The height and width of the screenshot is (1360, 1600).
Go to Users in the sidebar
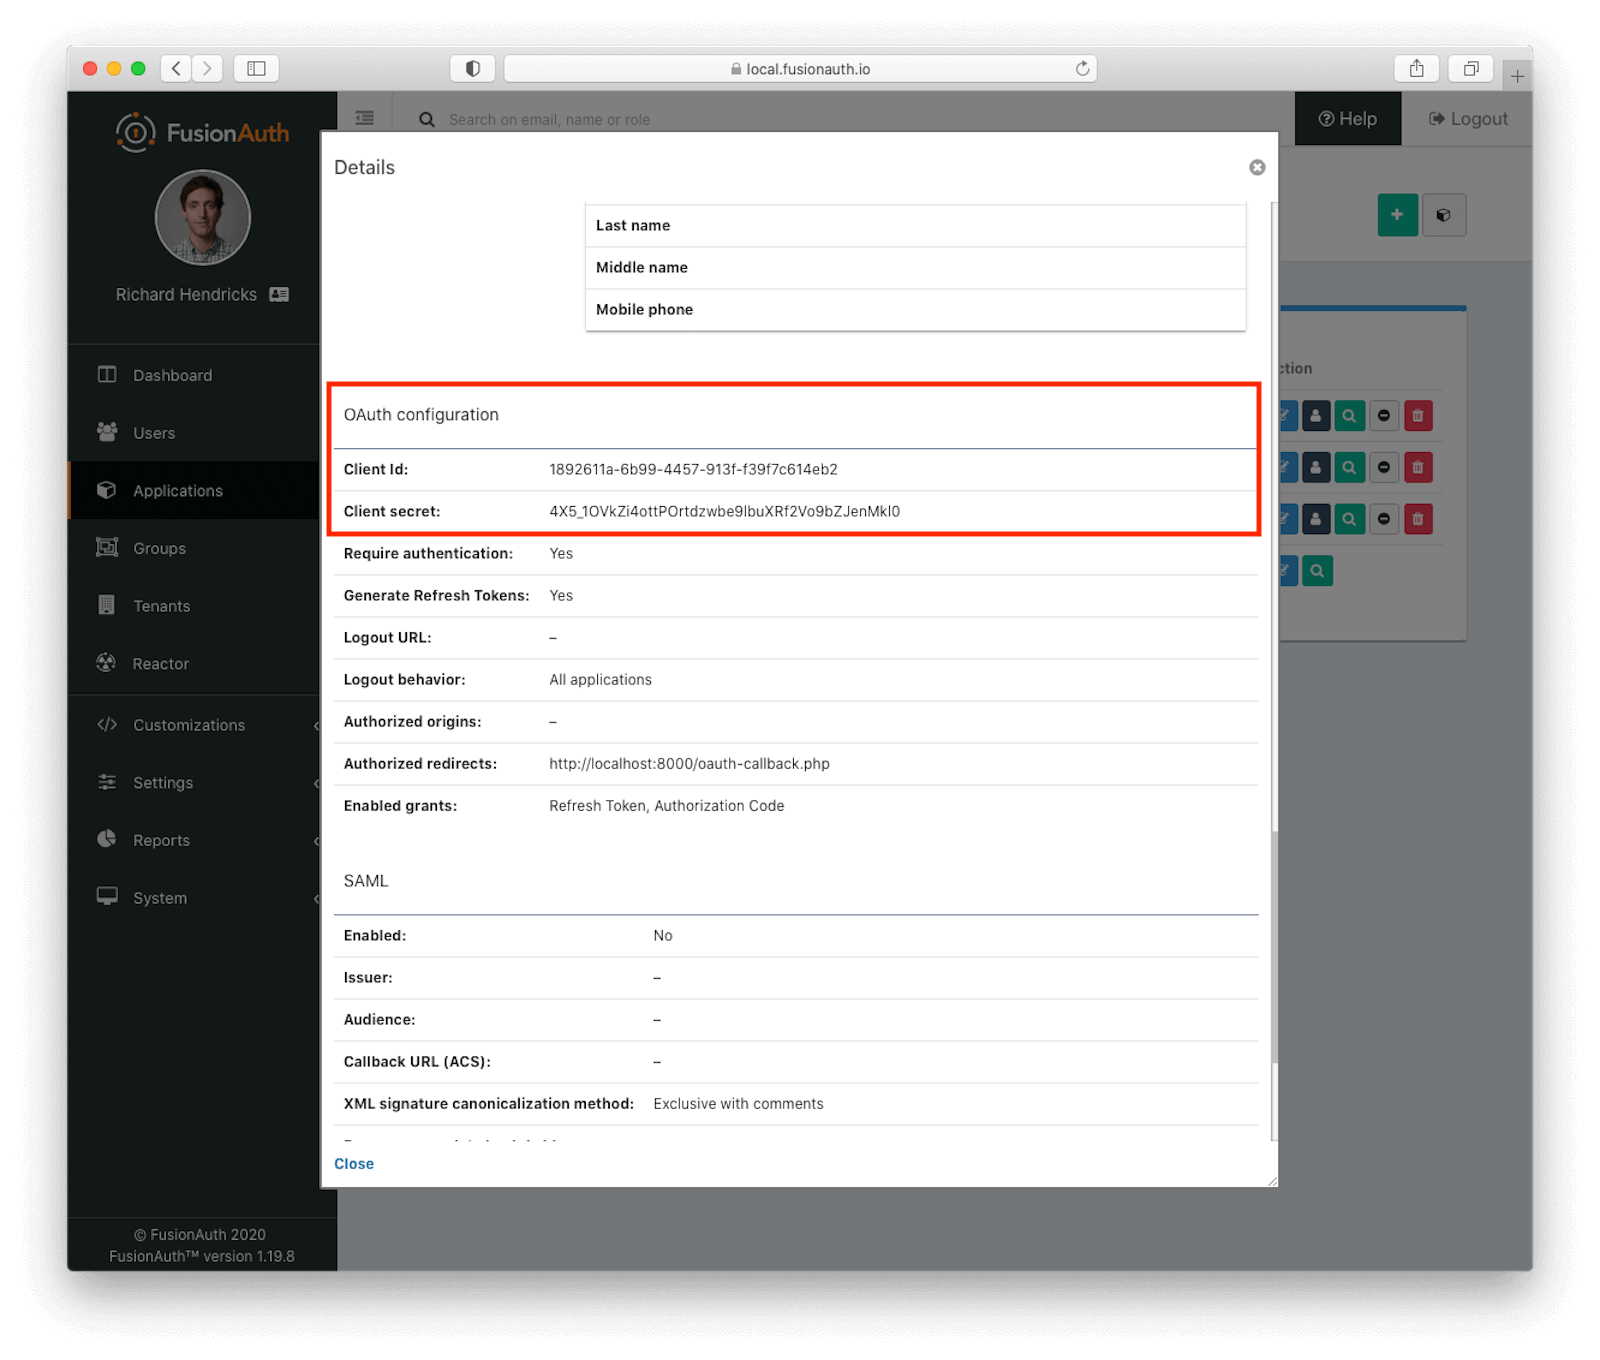point(154,433)
